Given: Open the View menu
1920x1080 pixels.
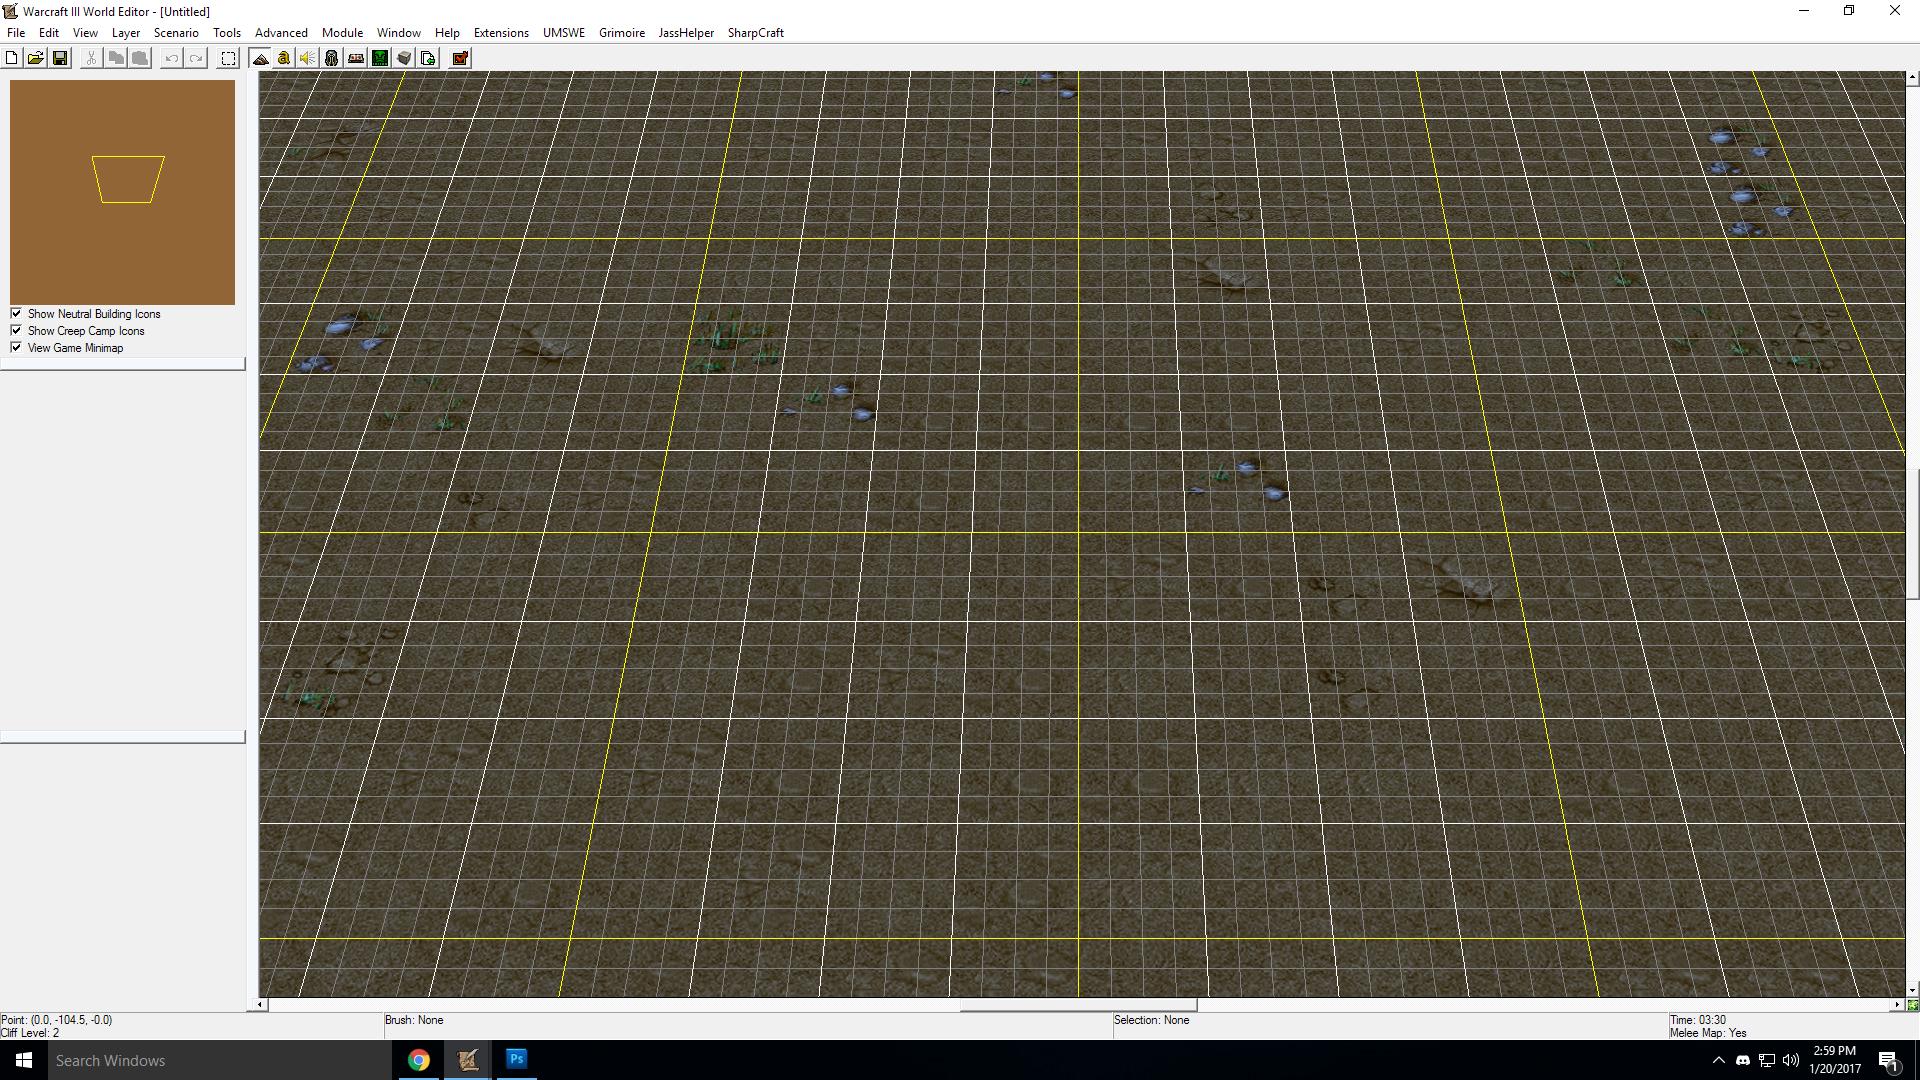Looking at the screenshot, I should (85, 32).
